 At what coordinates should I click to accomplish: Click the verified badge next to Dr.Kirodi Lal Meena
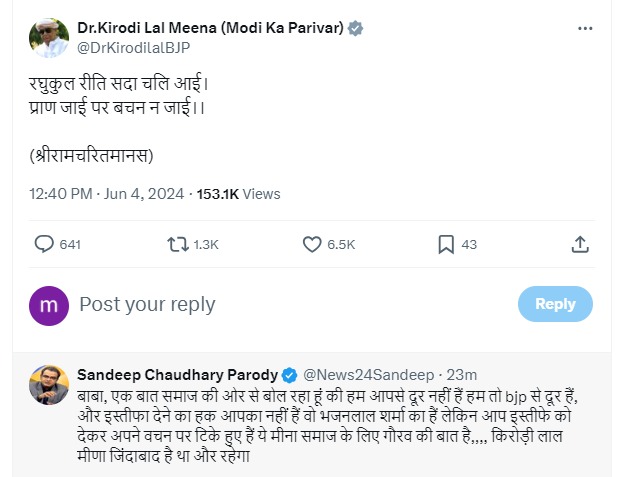click(354, 29)
